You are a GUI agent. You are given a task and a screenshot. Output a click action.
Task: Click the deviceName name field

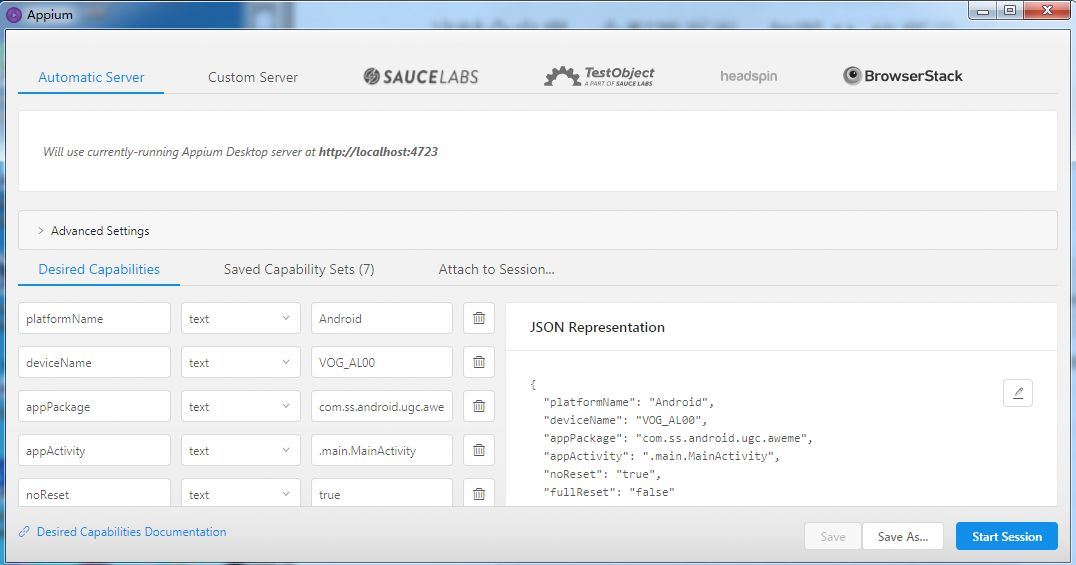pyautogui.click(x=95, y=362)
